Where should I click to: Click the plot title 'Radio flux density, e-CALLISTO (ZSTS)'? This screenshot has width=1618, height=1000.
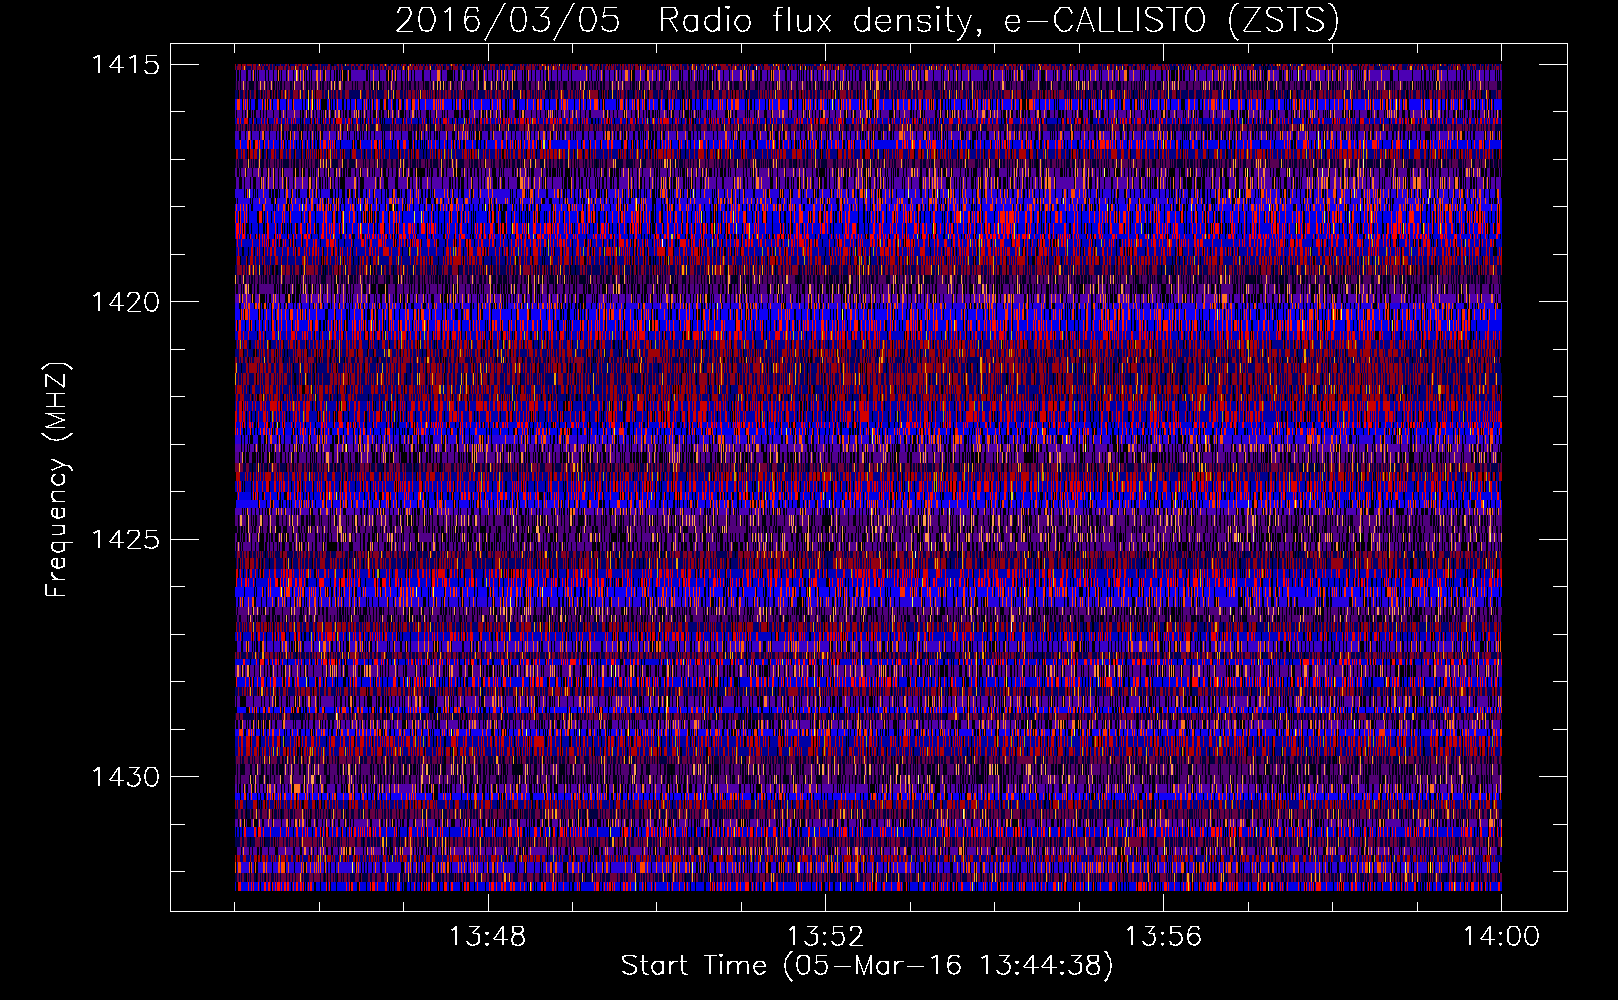pyautogui.click(x=998, y=21)
